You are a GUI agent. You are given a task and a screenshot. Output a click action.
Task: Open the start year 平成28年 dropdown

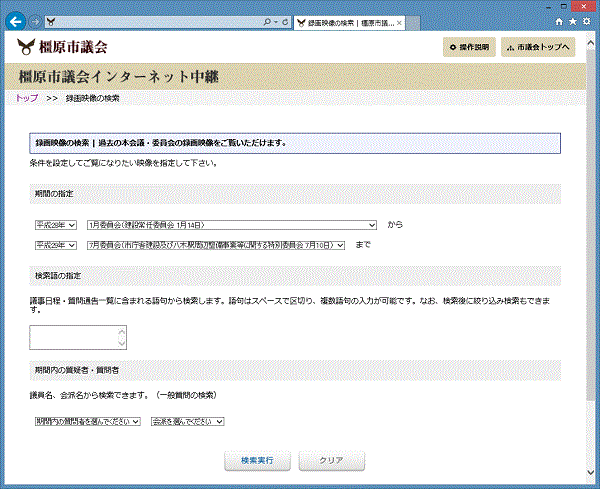(55, 225)
